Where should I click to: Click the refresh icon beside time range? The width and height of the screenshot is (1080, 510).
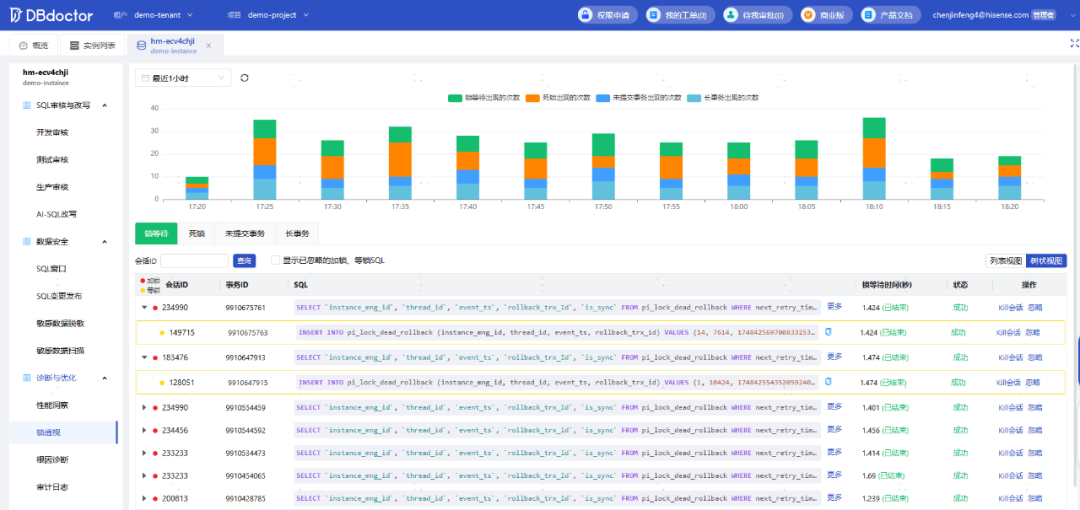click(245, 78)
